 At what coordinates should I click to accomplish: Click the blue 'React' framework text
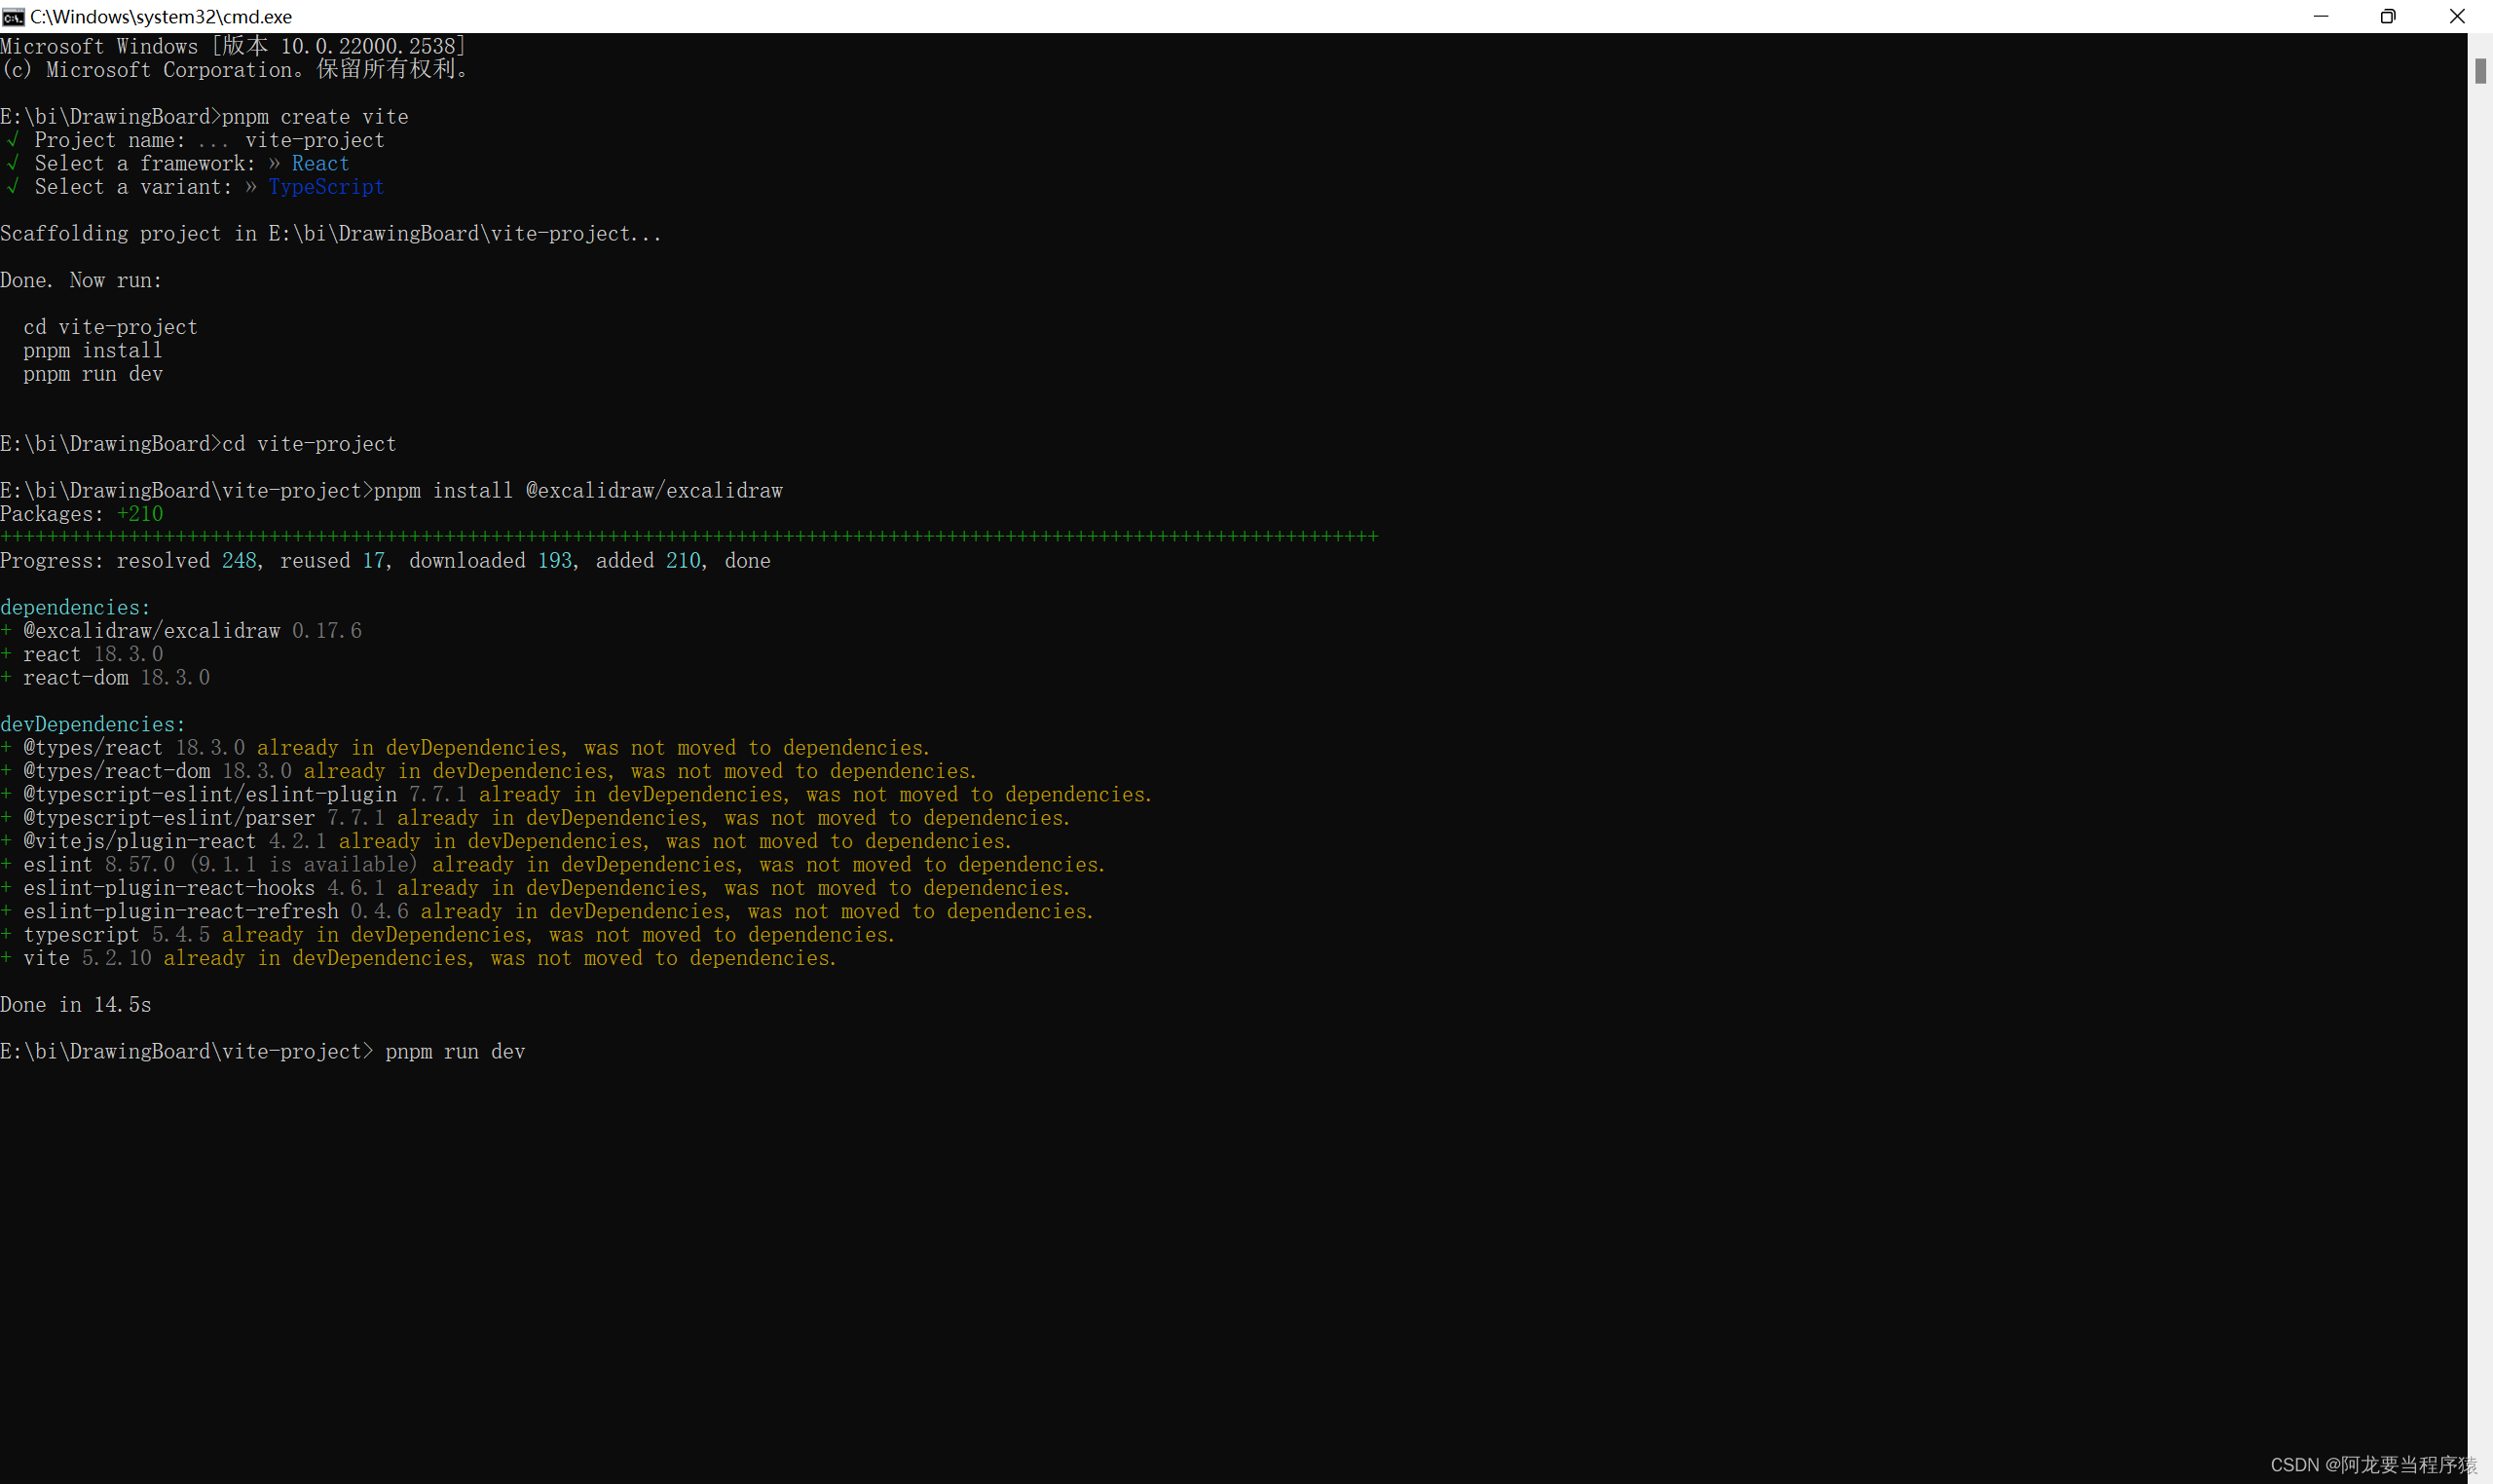point(320,163)
